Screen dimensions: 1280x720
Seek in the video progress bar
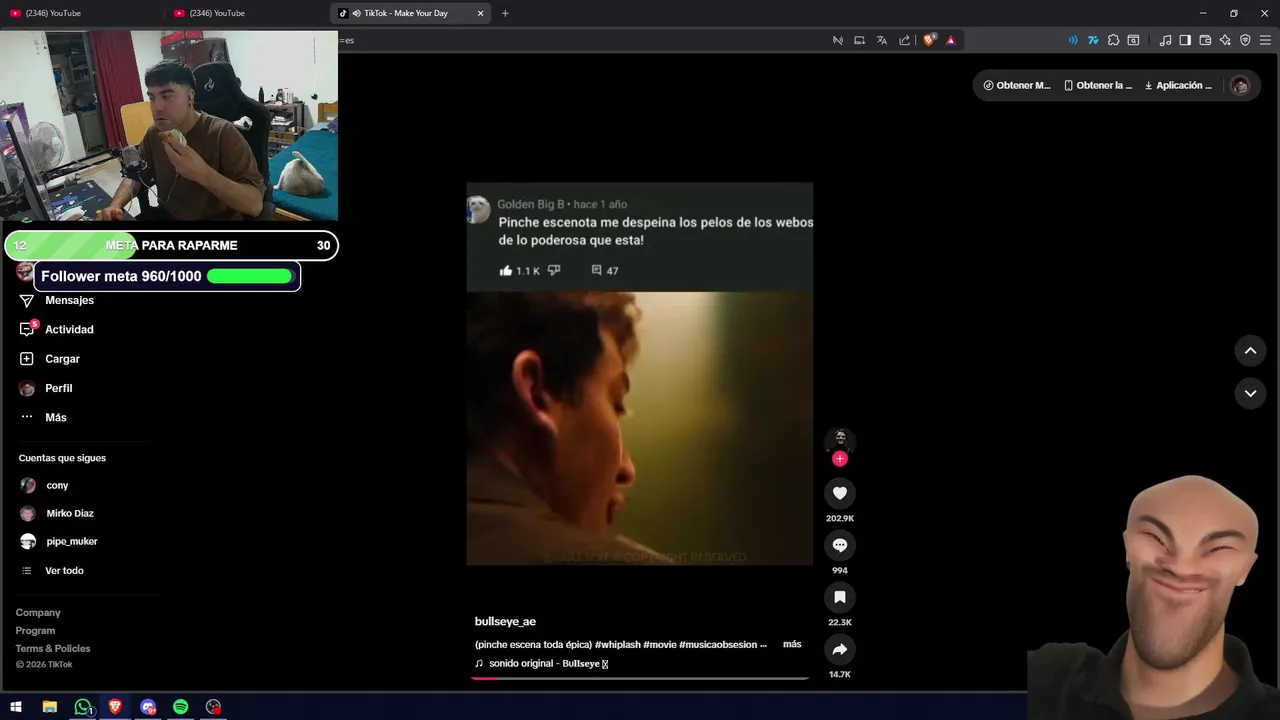tap(640, 678)
